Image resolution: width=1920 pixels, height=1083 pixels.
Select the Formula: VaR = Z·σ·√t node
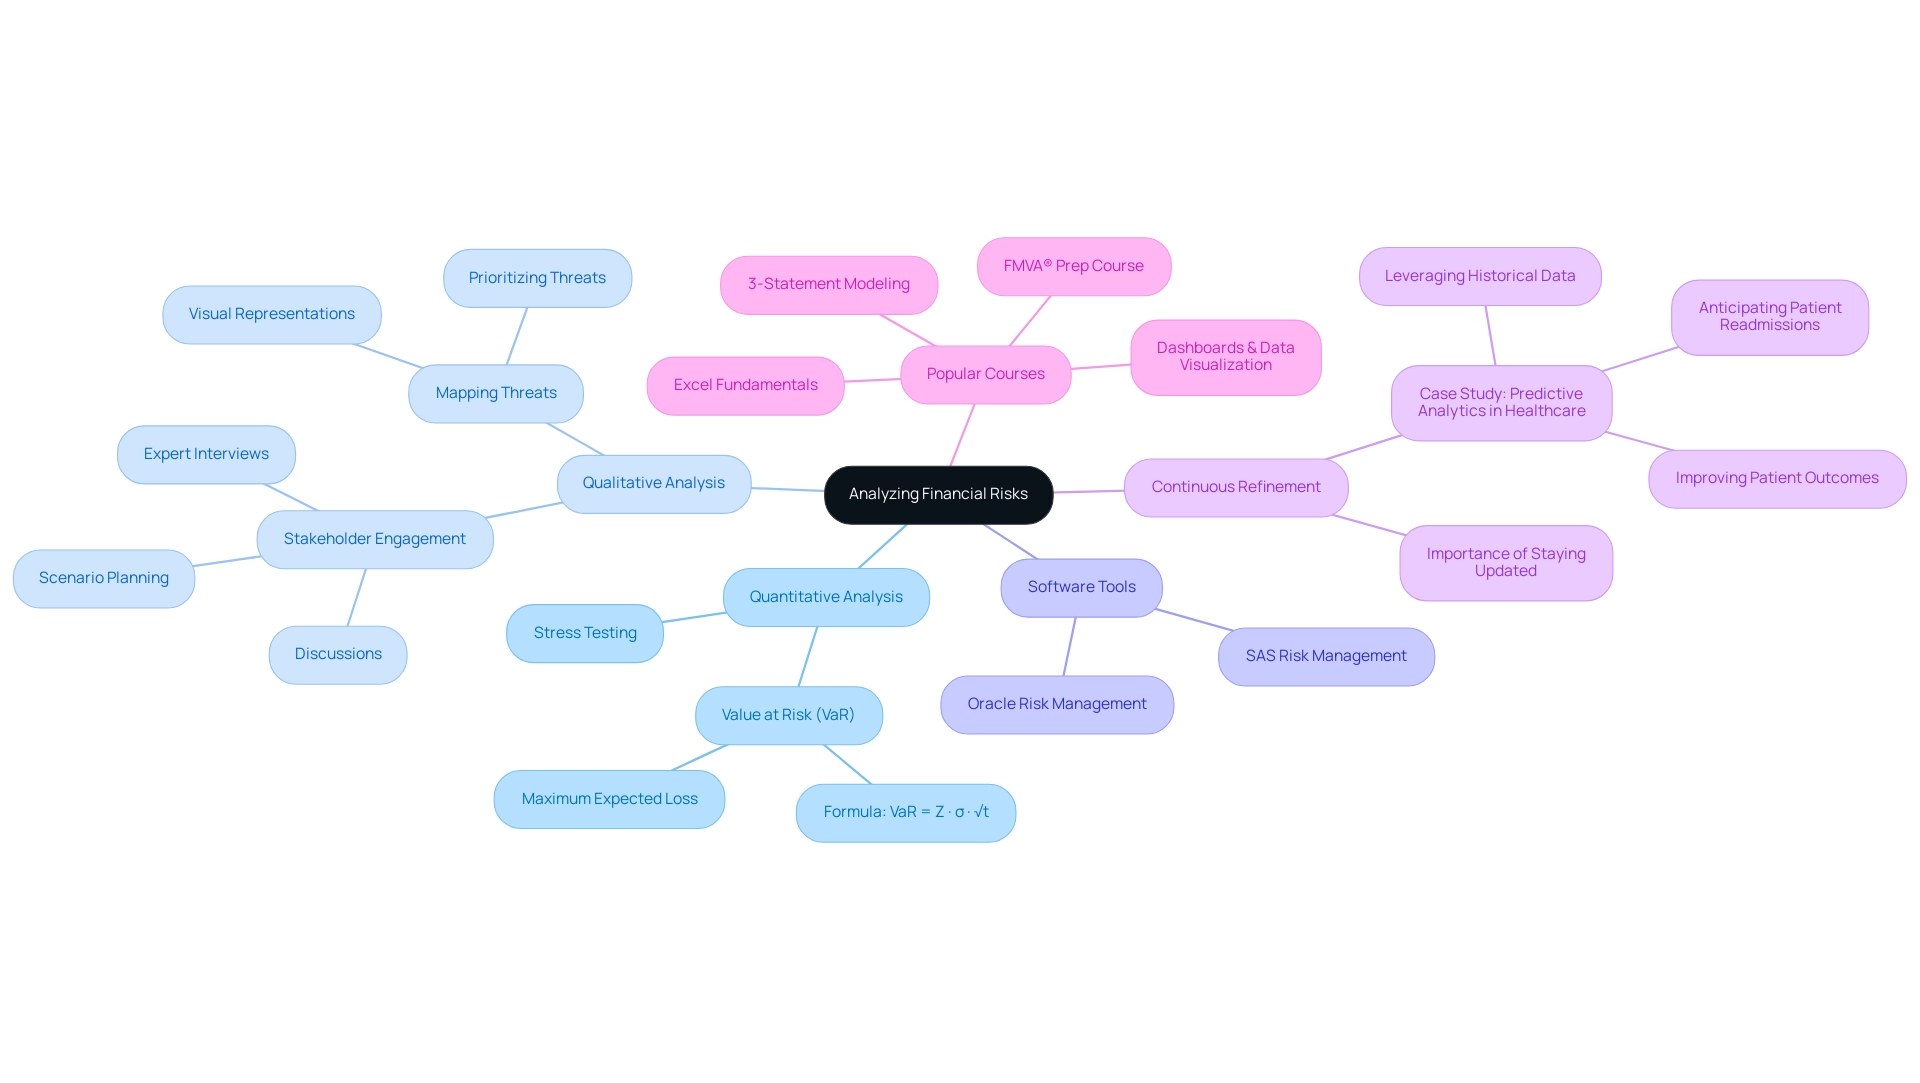click(x=905, y=810)
